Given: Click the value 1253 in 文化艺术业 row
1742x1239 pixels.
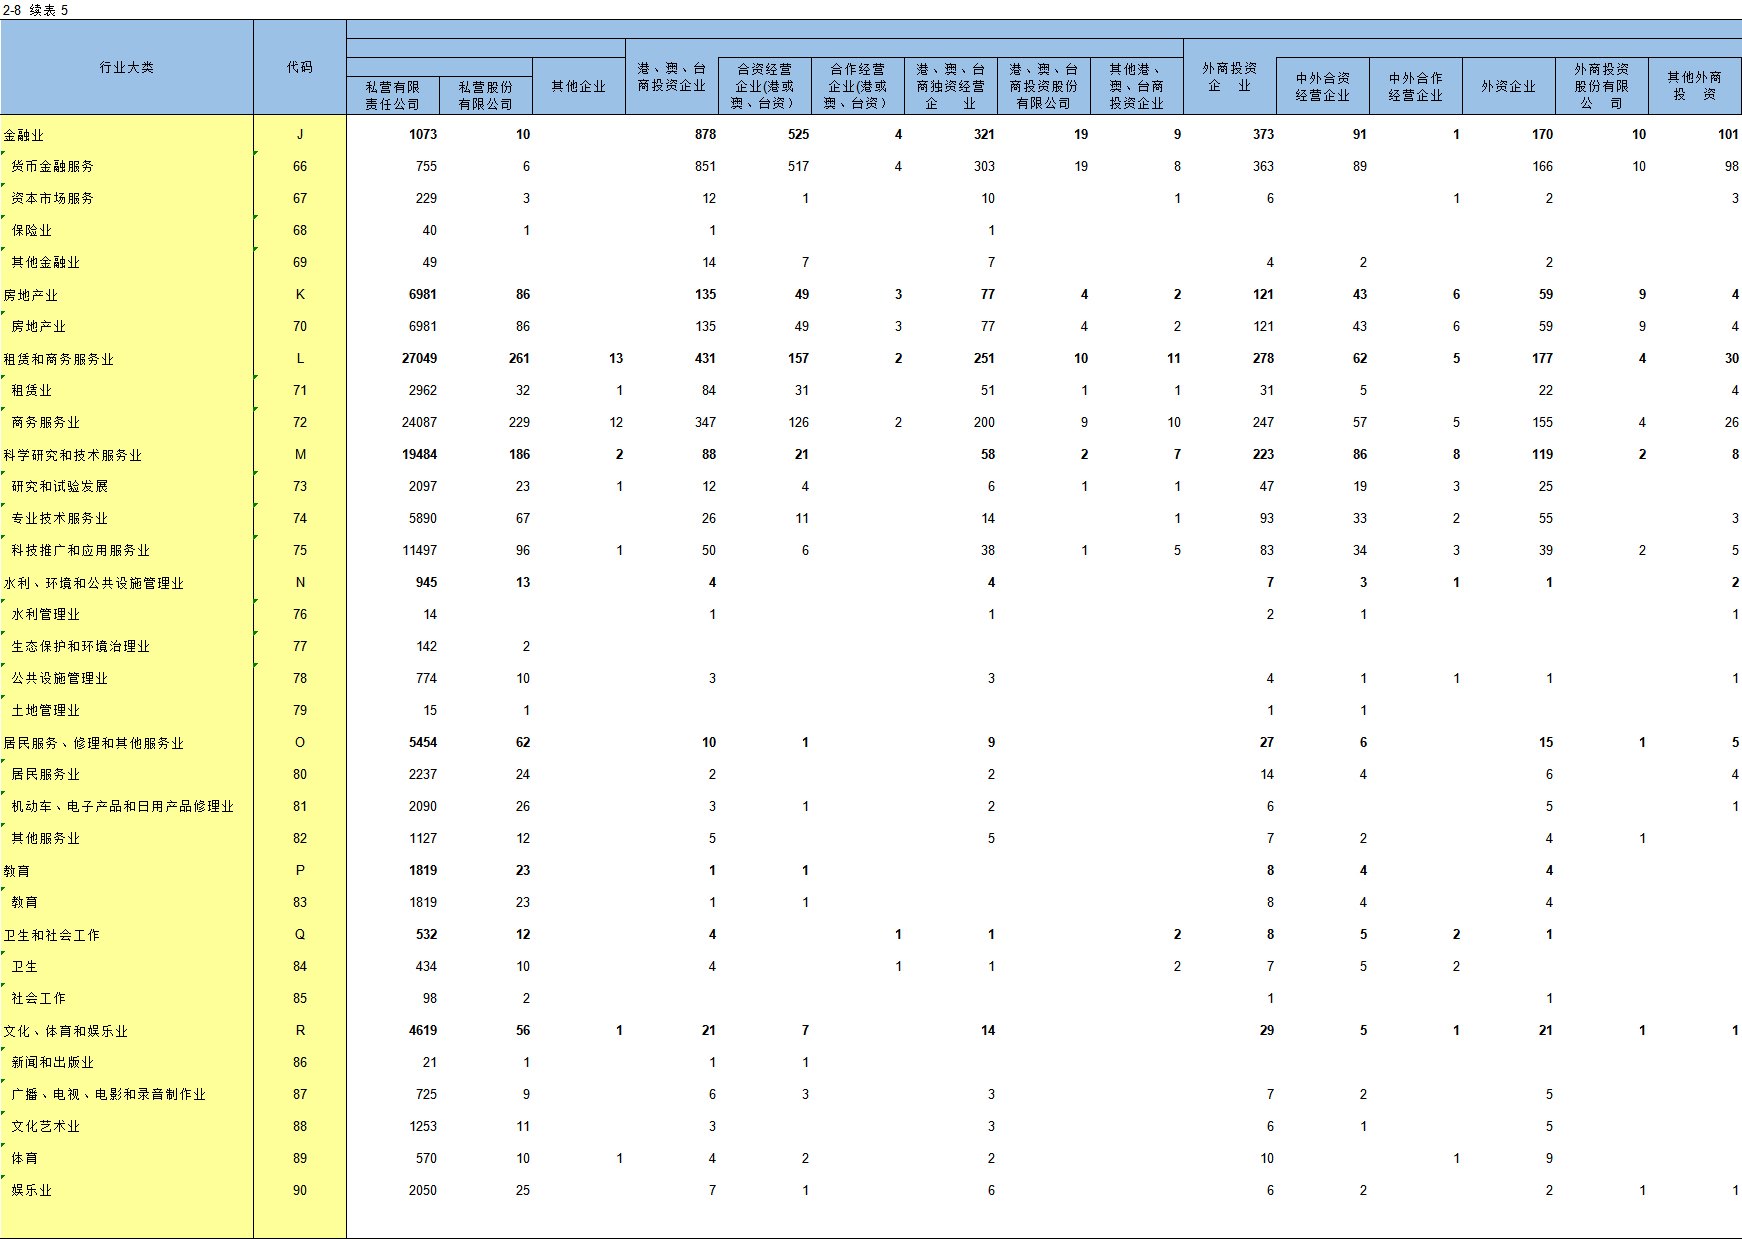Looking at the screenshot, I should [x=423, y=1126].
